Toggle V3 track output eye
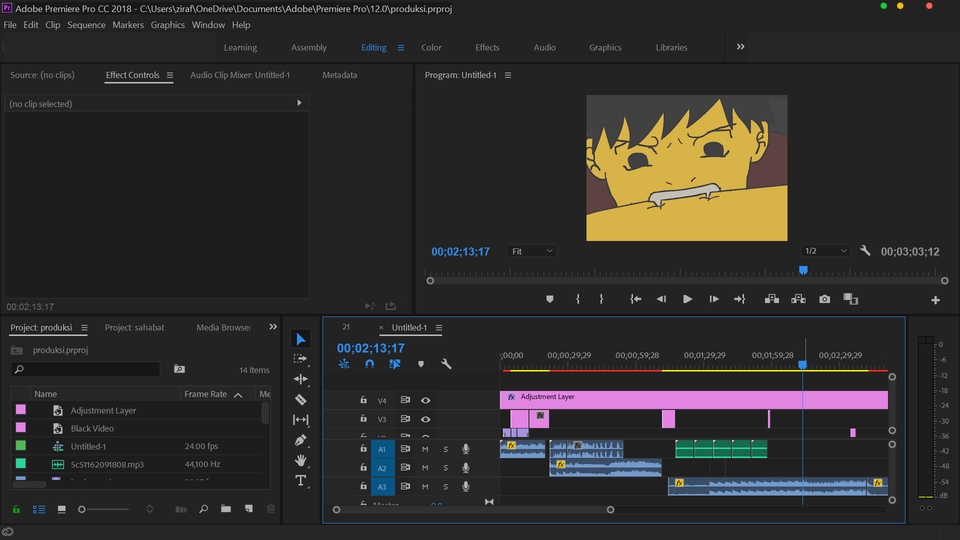Screen dimensions: 960x540 426,419
